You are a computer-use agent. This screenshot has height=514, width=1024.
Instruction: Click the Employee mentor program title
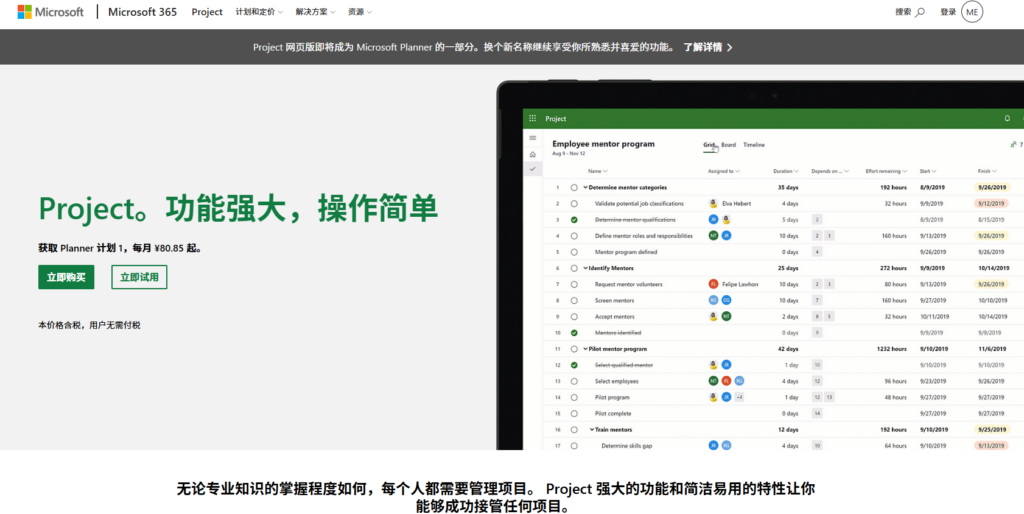[603, 144]
